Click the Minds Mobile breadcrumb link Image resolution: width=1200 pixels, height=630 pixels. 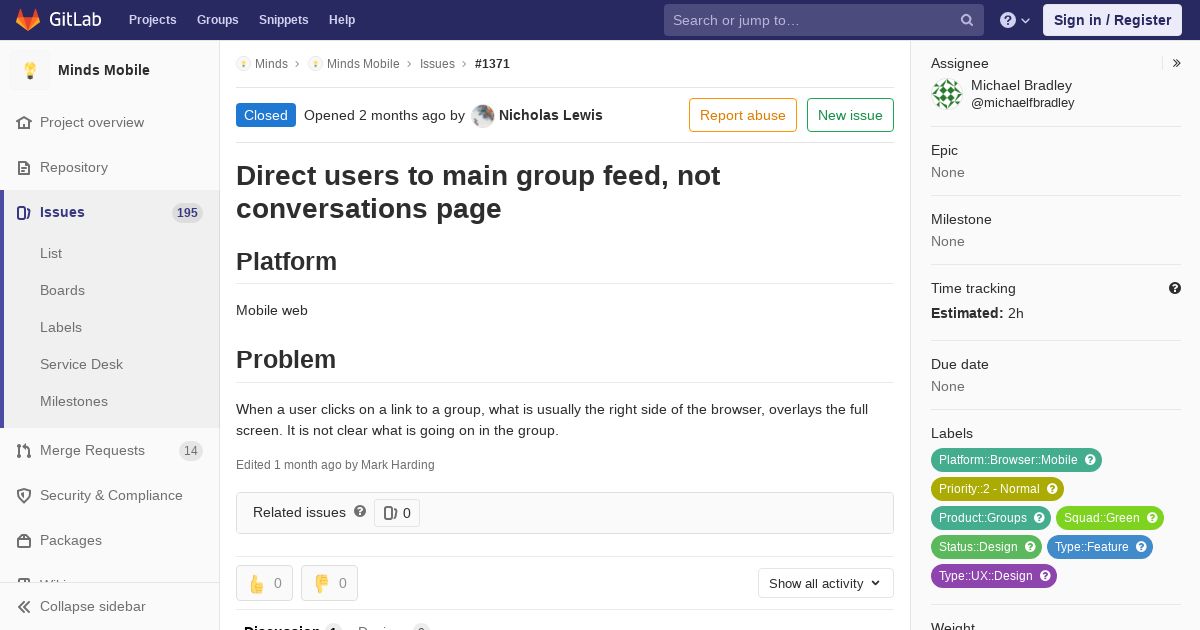[x=363, y=63]
